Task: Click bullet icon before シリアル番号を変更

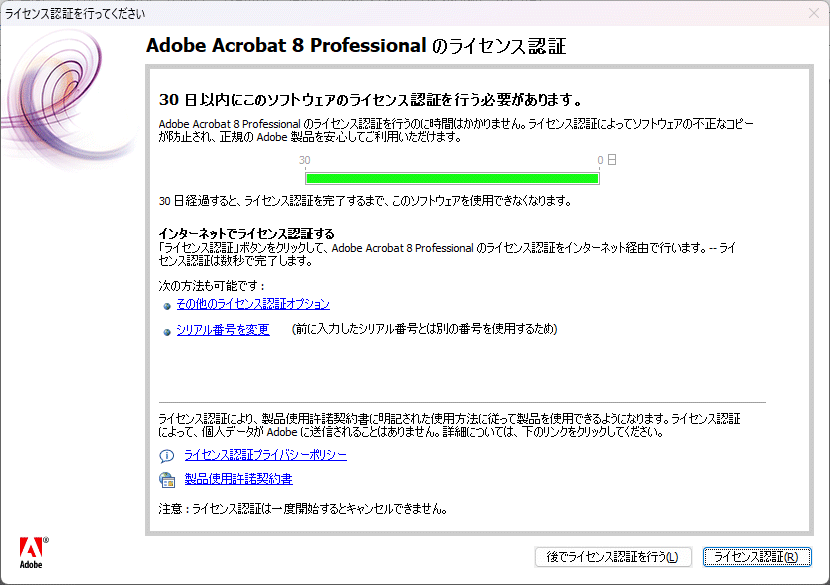Action: [167, 332]
